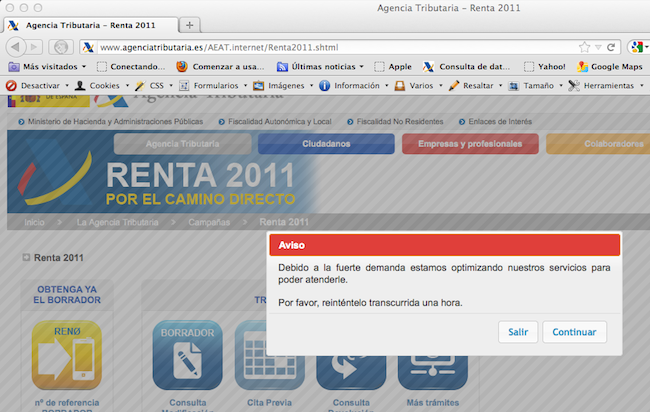Open the Varios dropdown arrow

tap(441, 86)
